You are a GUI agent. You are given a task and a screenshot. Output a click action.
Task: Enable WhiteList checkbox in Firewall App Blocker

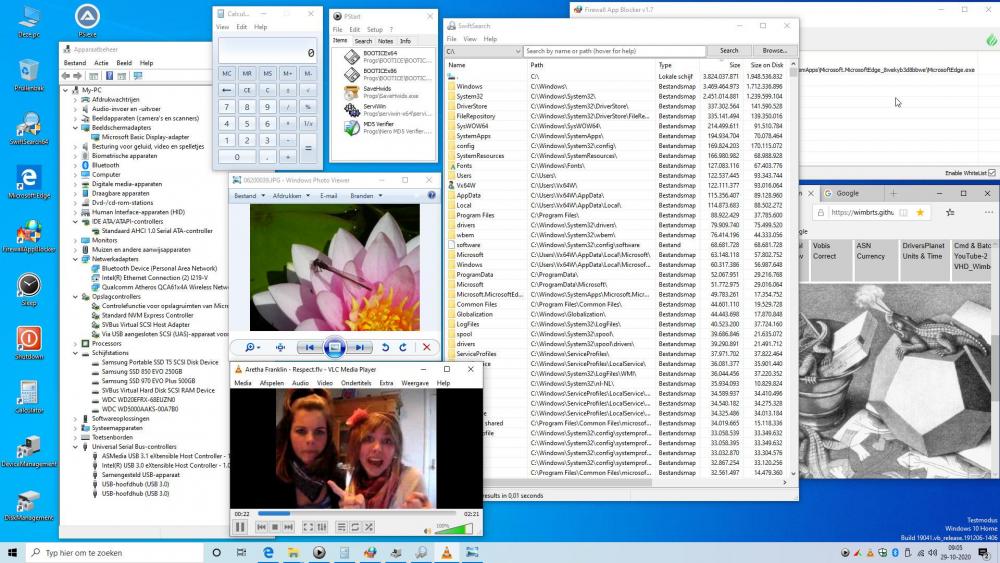[991, 173]
